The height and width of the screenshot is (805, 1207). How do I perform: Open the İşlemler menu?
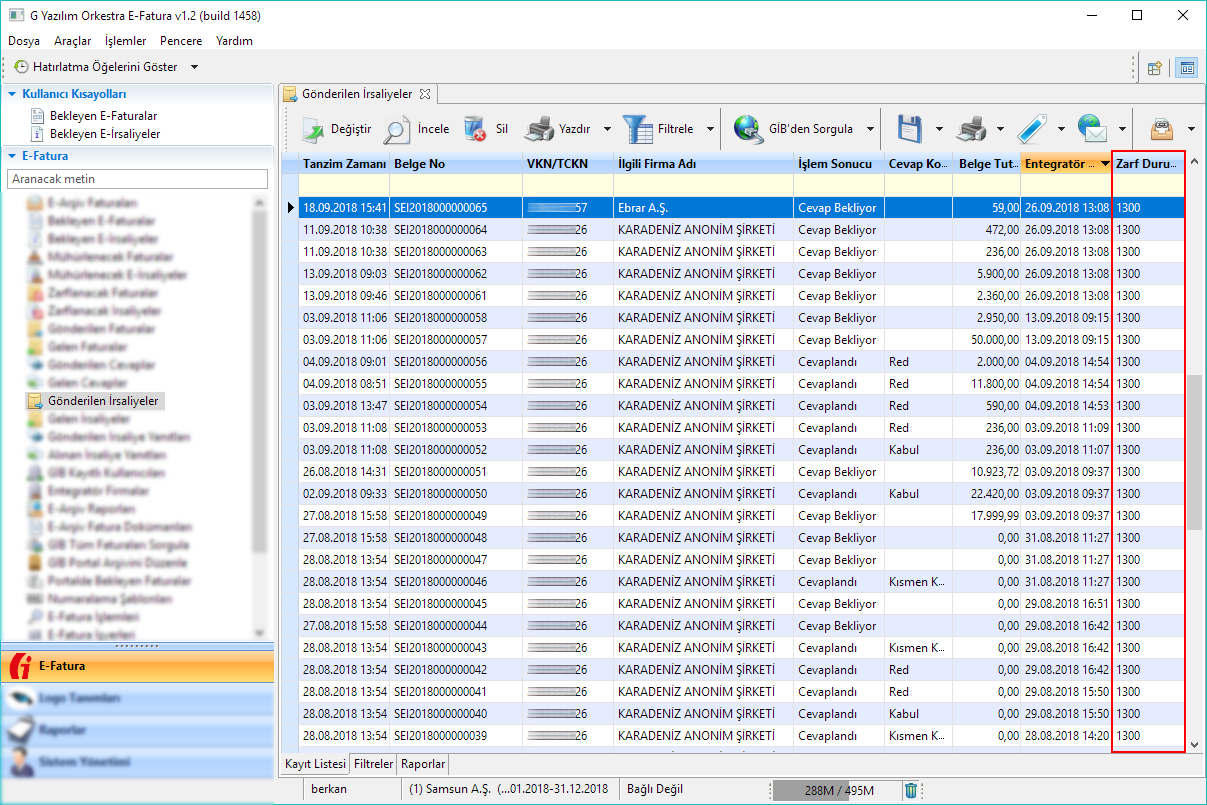pos(125,41)
